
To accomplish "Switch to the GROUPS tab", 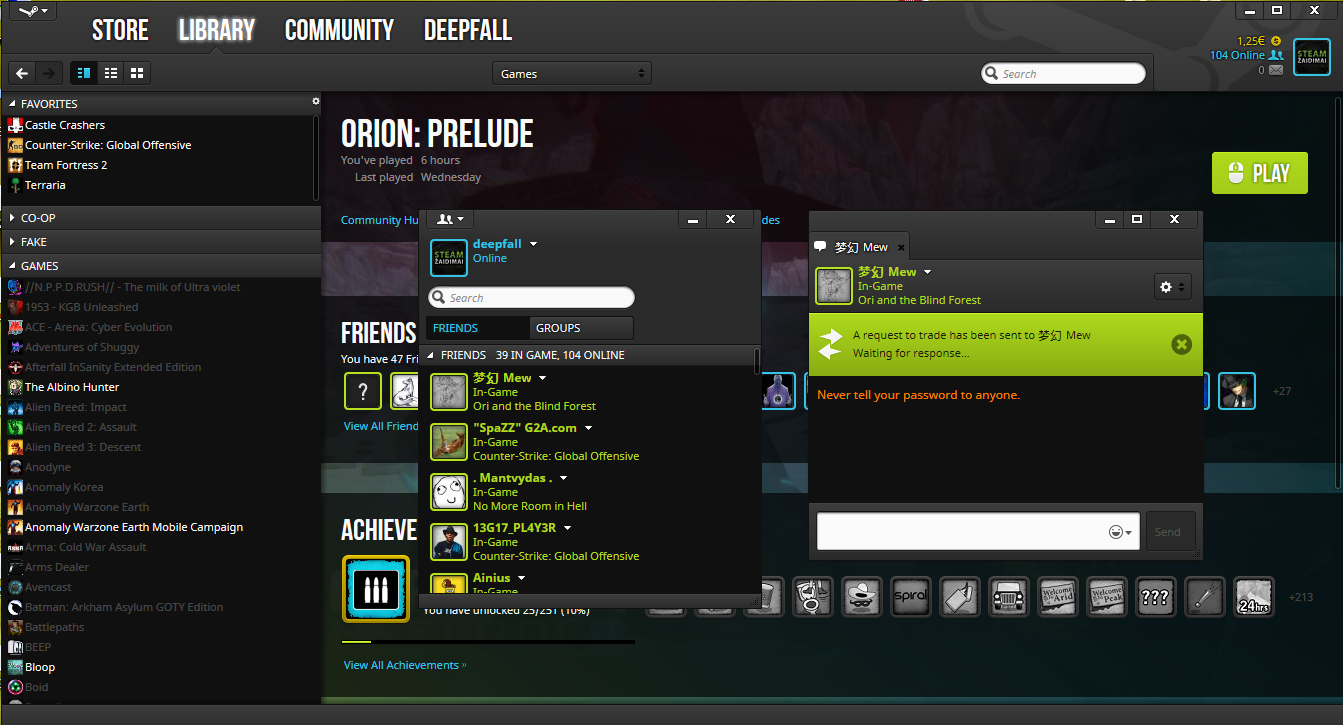I will pos(581,328).
